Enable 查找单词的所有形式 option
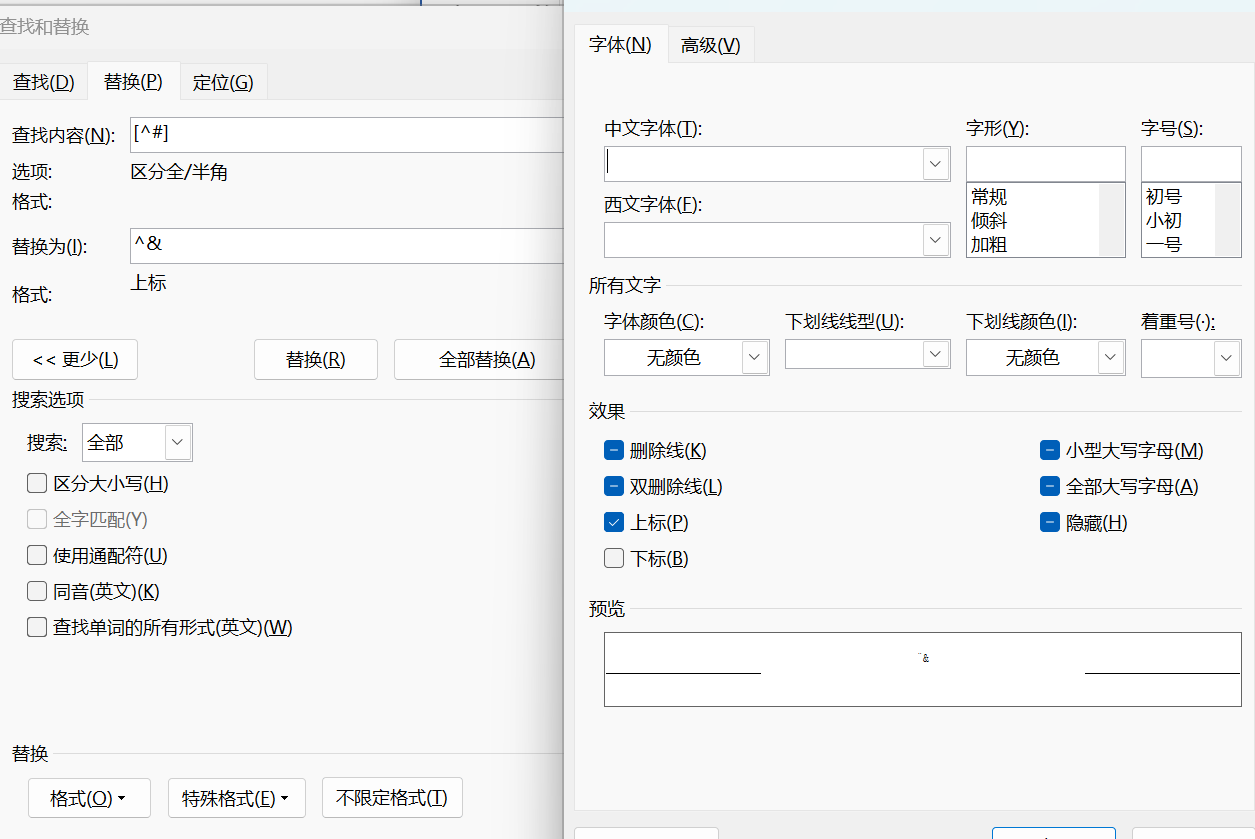The height and width of the screenshot is (839, 1255). pos(37,627)
